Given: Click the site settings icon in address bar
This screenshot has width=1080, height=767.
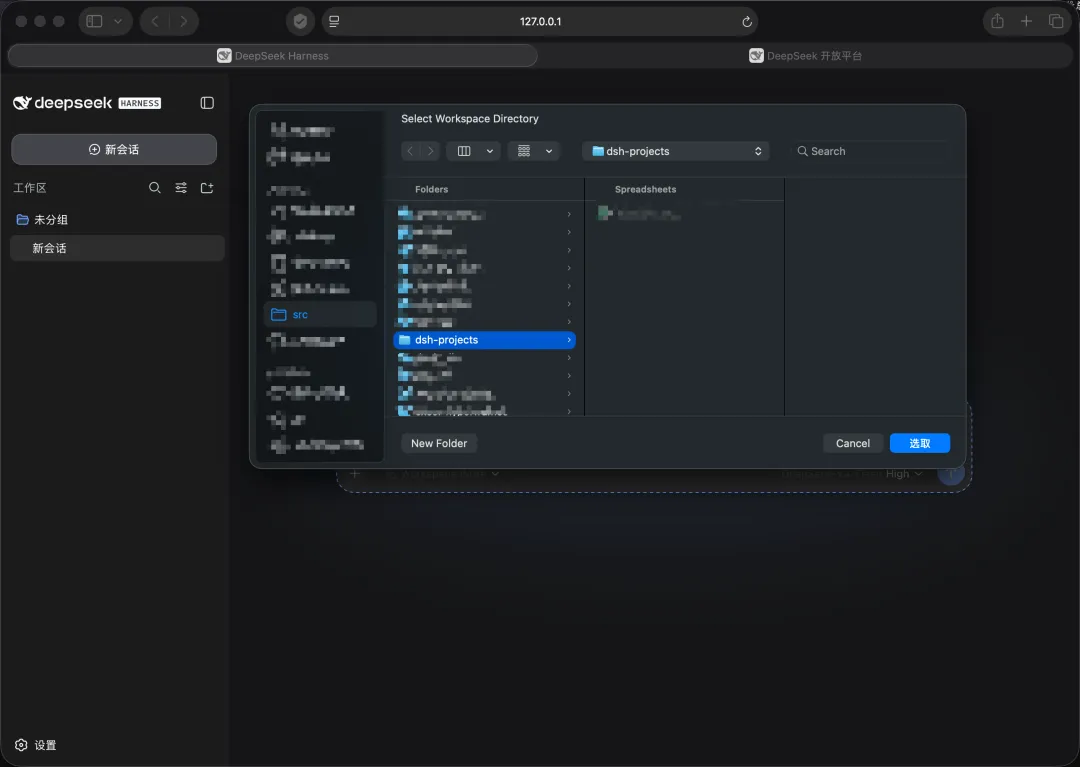Looking at the screenshot, I should pos(334,22).
